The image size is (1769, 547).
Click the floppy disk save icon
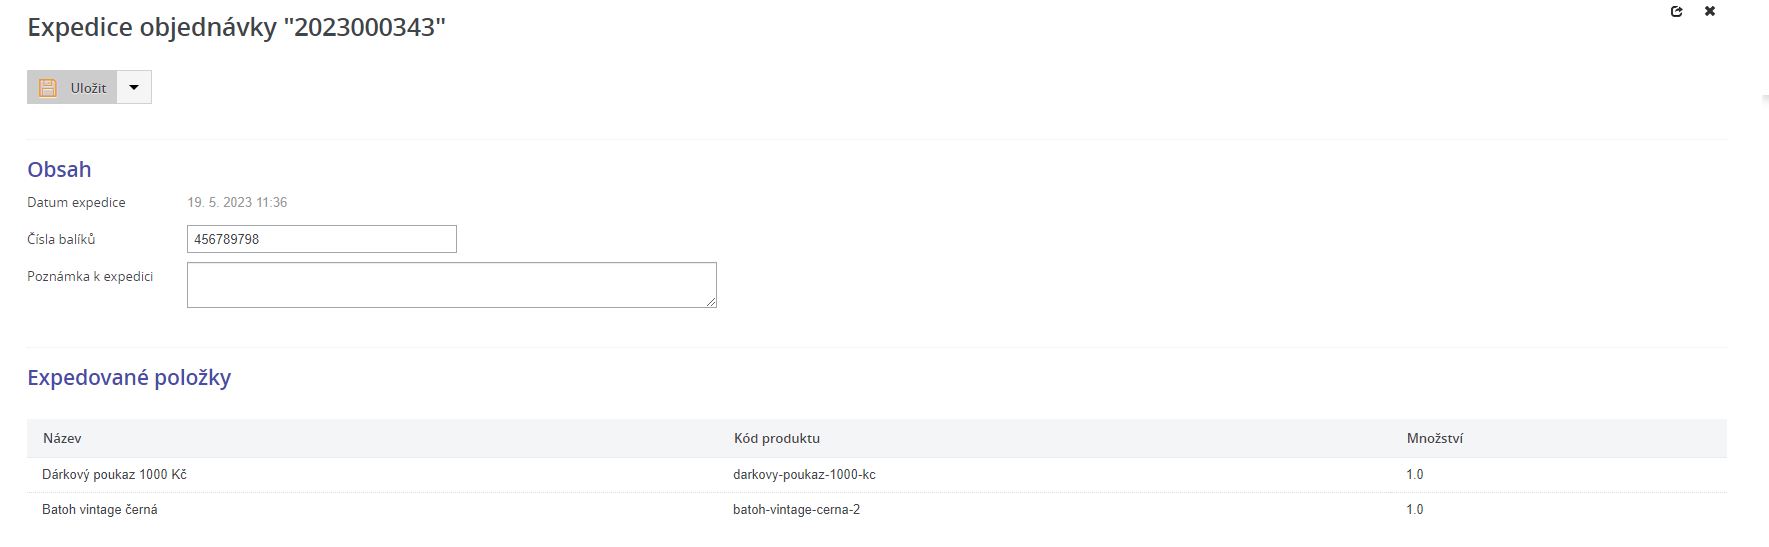tap(47, 88)
